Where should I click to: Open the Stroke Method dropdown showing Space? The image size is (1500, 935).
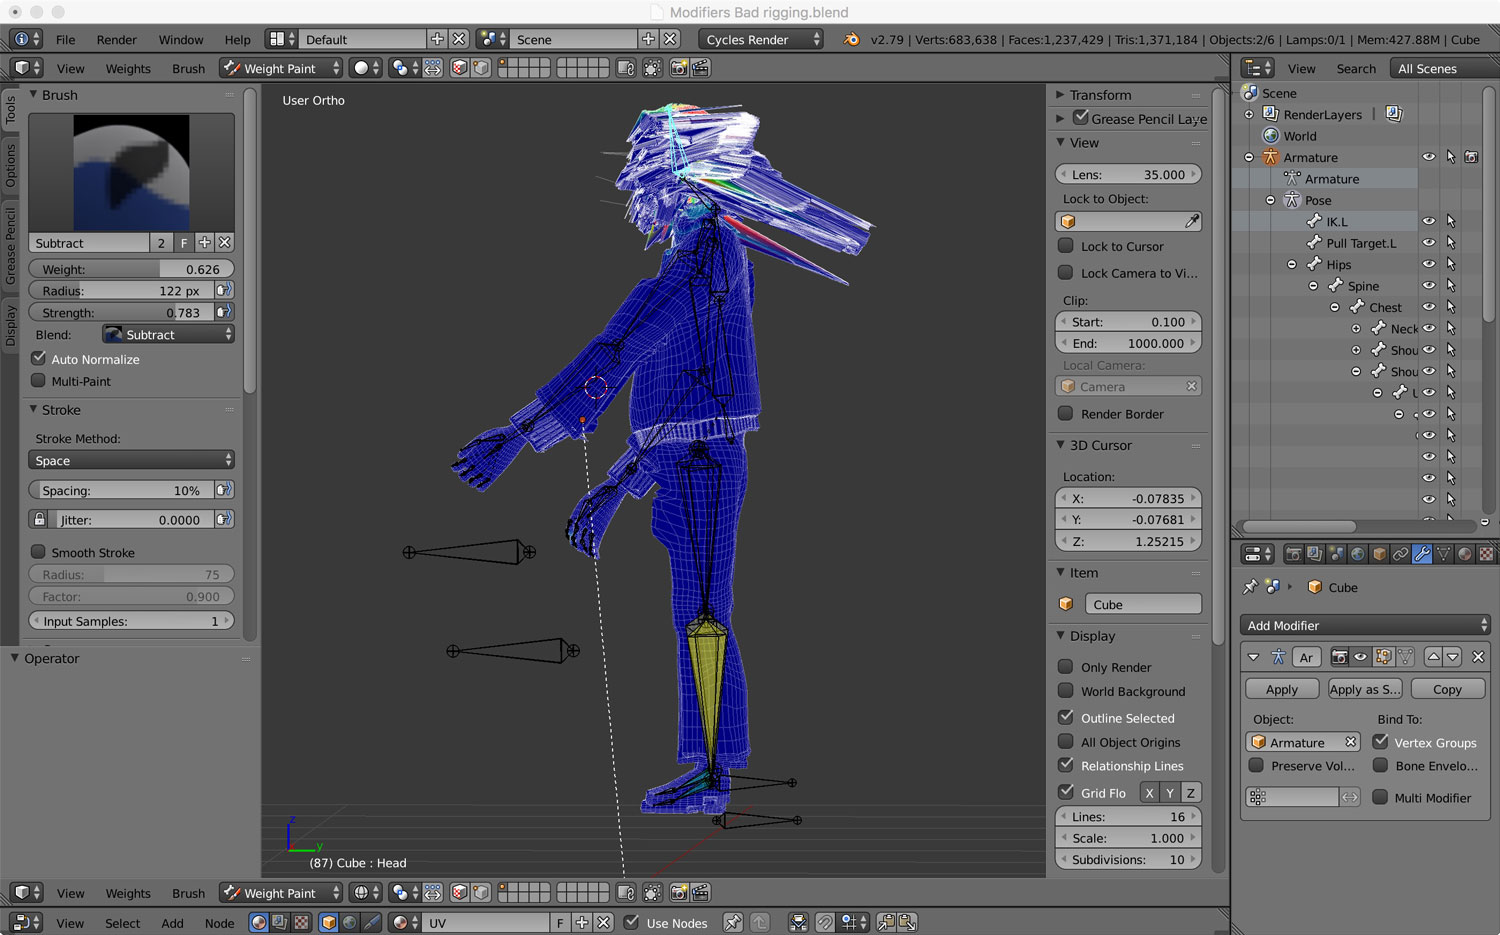131,461
